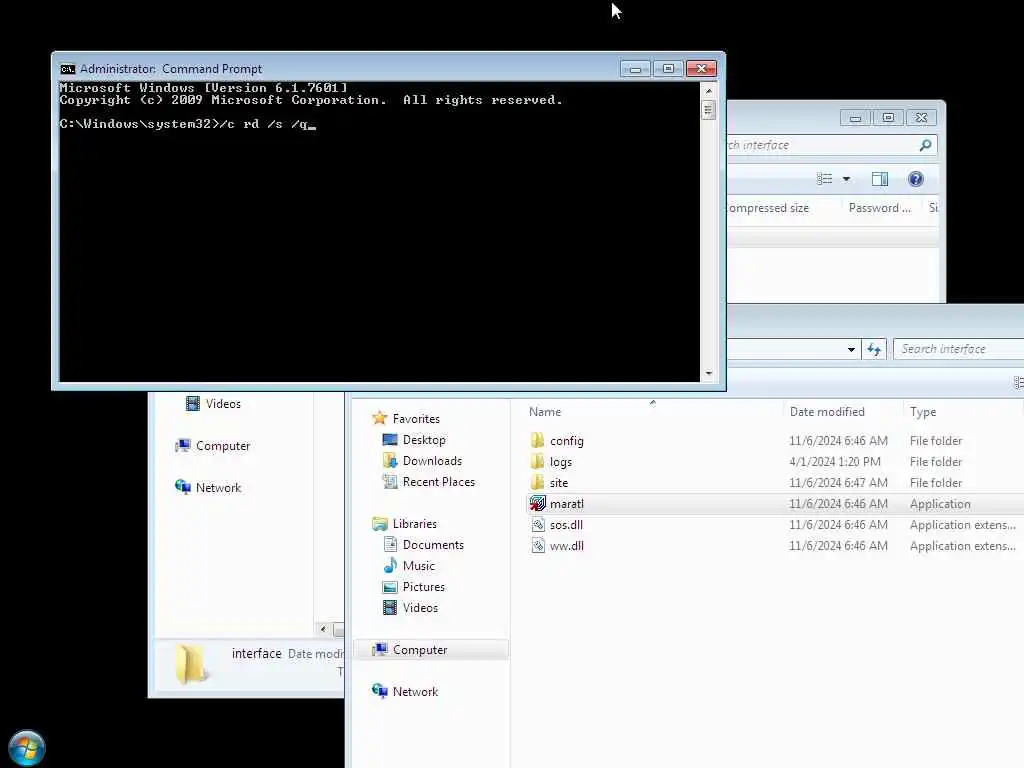Open Videos in the left back window
Screen dimensions: 1024x768
223,404
